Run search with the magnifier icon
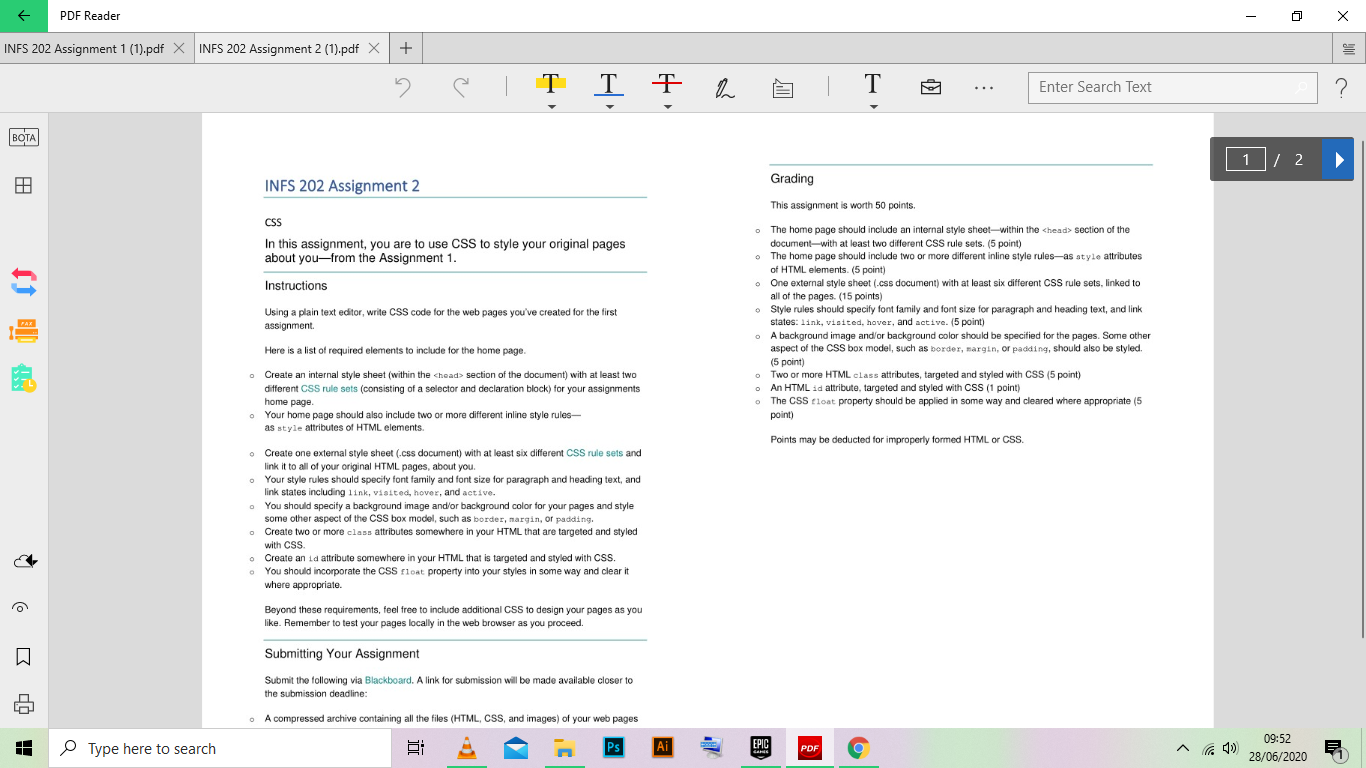The image size is (1366, 768). tap(1301, 88)
